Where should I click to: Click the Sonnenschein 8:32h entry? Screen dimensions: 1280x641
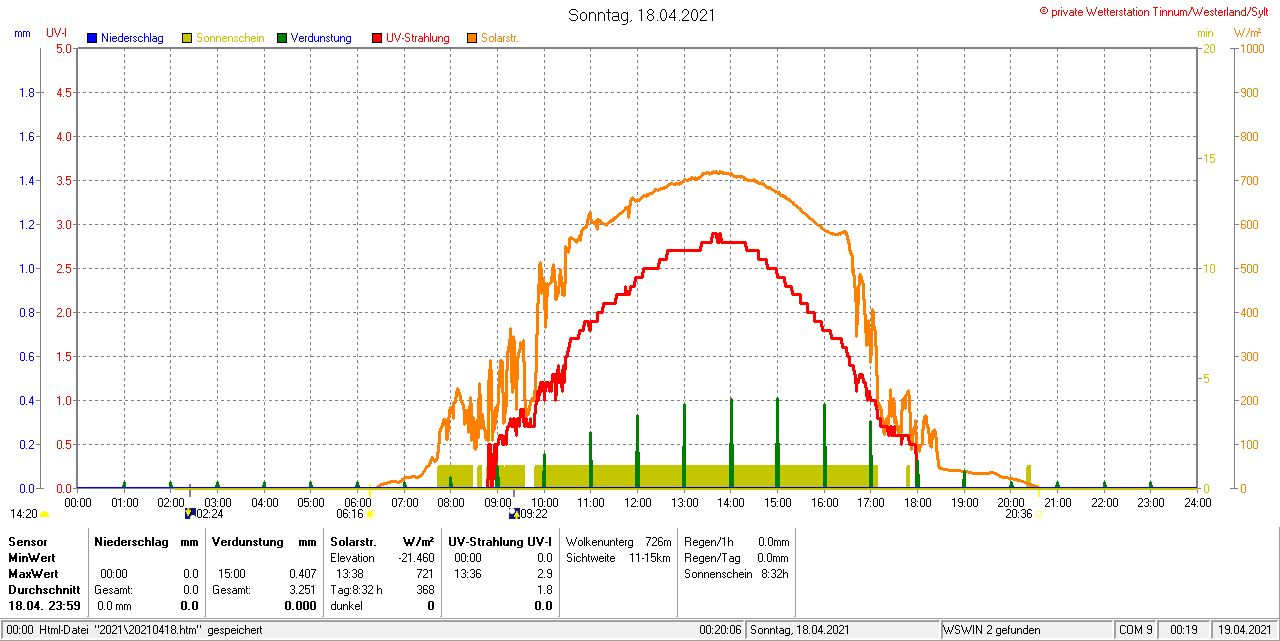(736, 574)
